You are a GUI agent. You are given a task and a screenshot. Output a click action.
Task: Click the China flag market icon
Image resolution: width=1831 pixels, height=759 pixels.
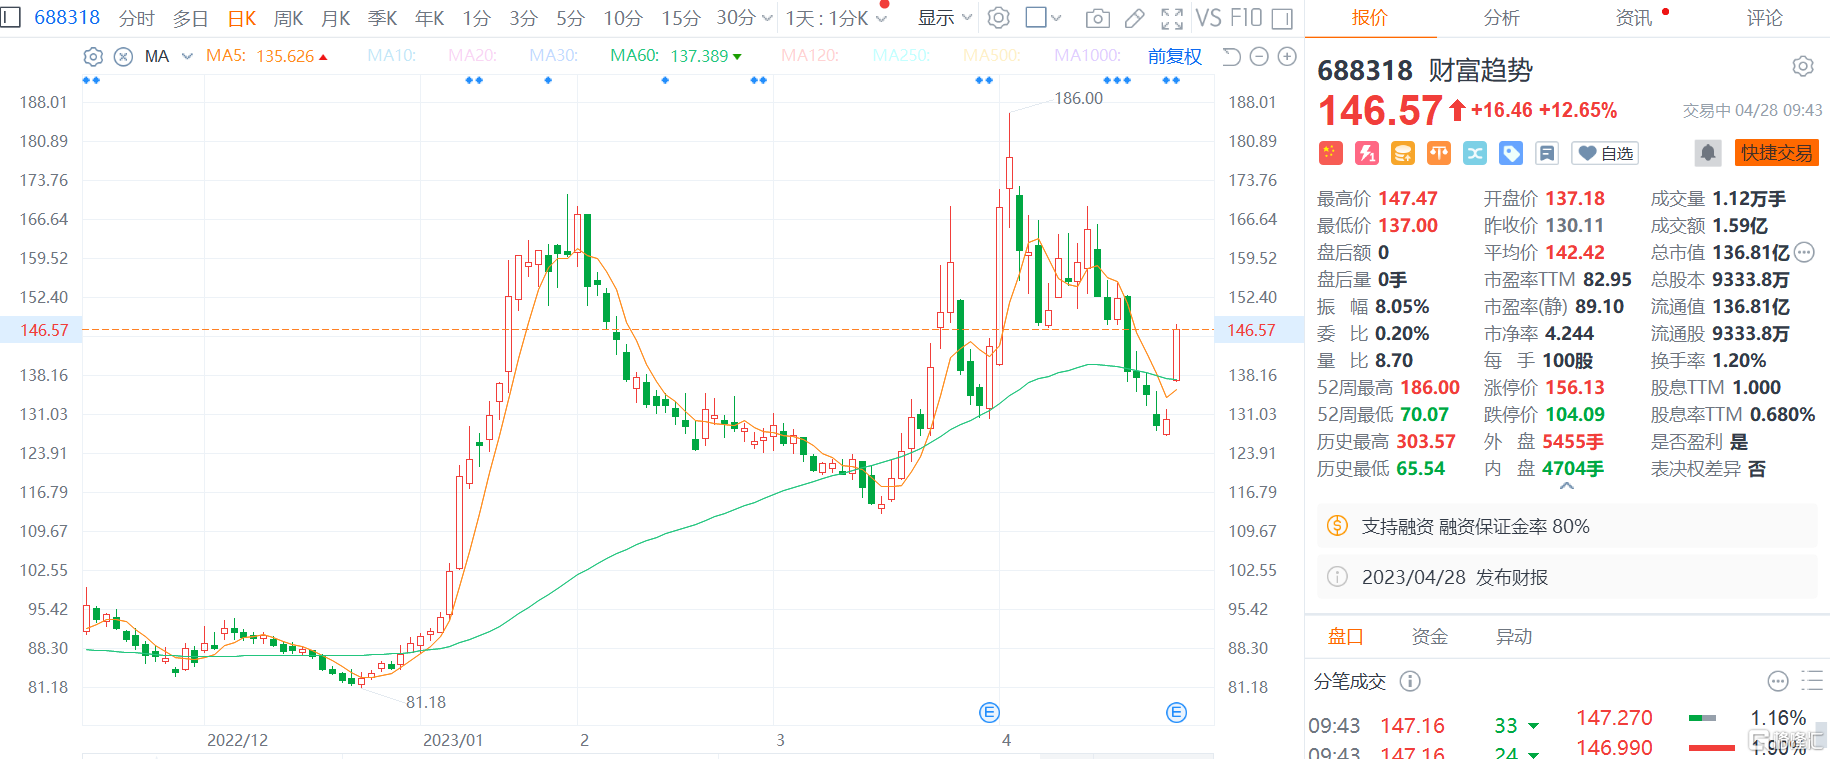1330,153
